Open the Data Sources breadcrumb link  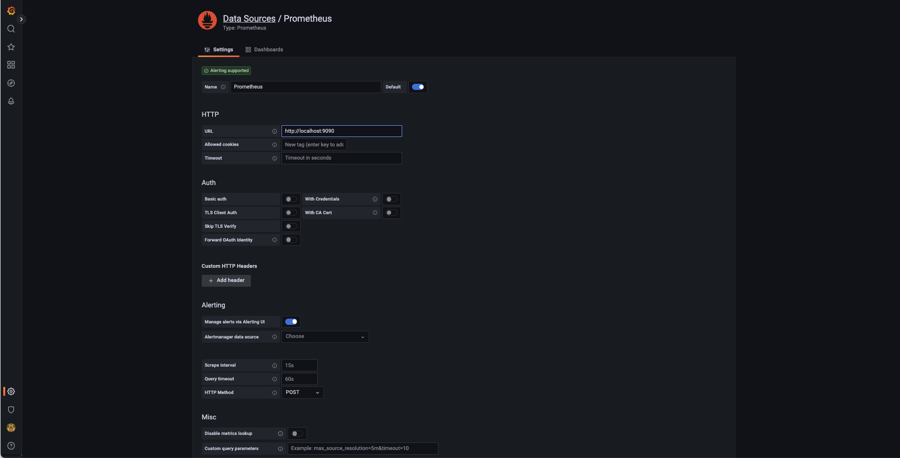coord(249,18)
